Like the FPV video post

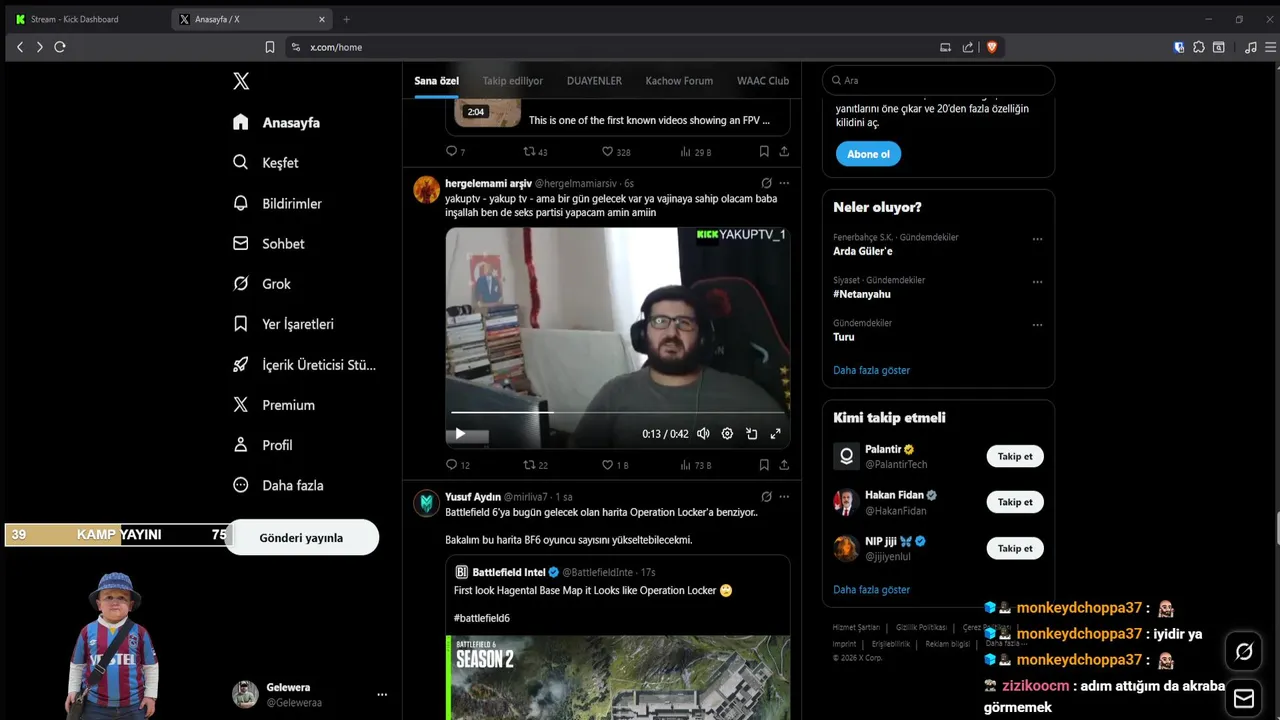pyautogui.click(x=607, y=152)
